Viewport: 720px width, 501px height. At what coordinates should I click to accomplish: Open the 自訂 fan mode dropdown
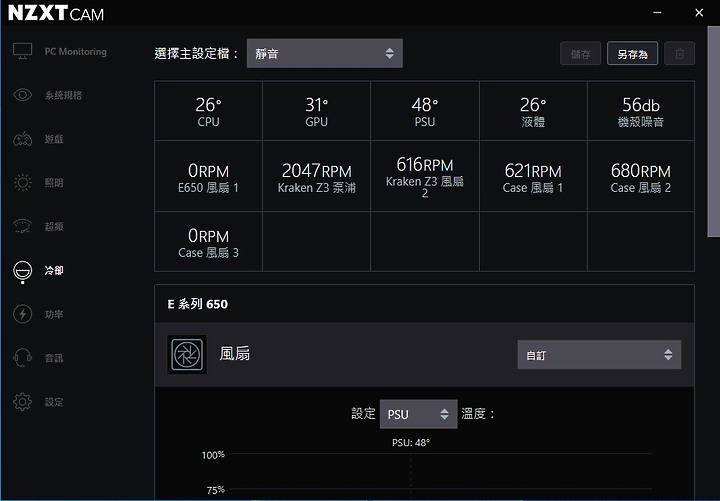[x=599, y=355]
